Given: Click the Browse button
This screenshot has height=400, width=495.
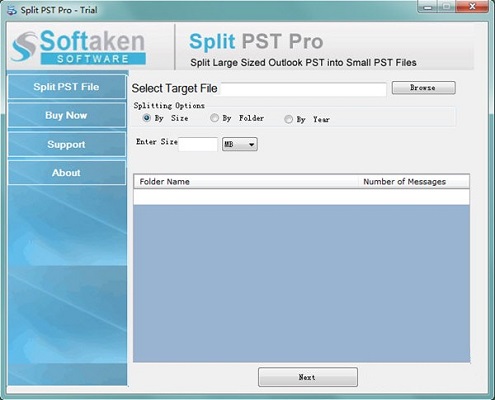Looking at the screenshot, I should click(x=423, y=88).
